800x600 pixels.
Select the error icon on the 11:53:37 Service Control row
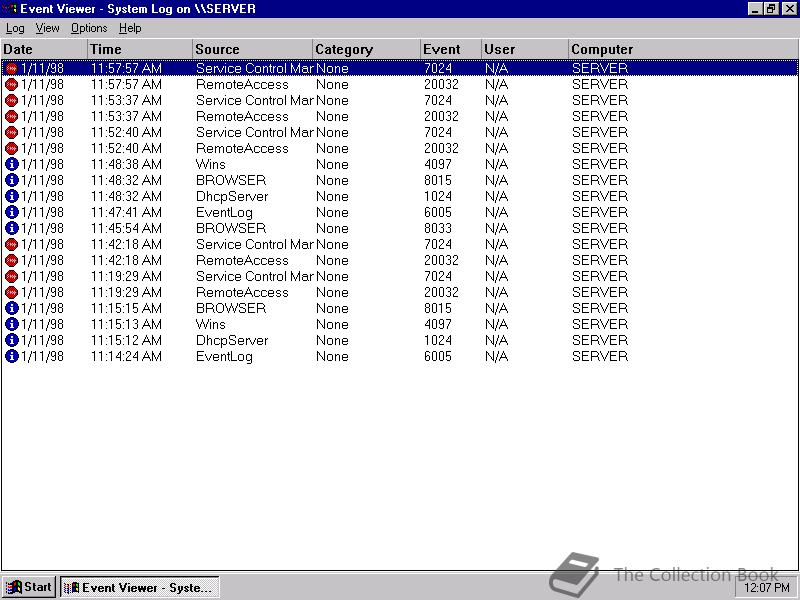coord(11,101)
